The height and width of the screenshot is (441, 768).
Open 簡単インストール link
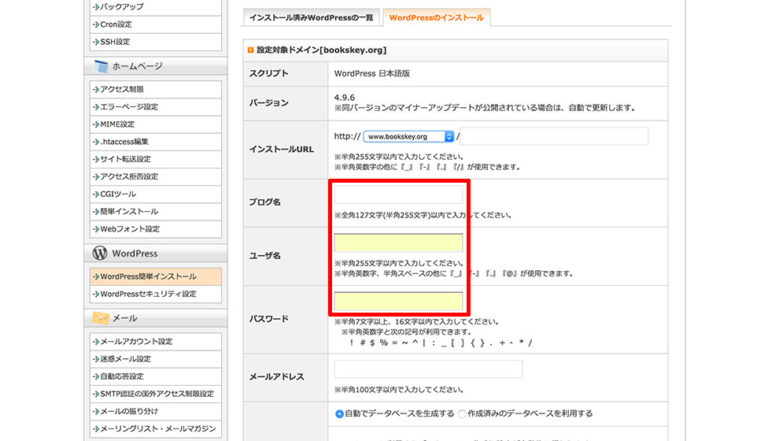click(x=129, y=211)
